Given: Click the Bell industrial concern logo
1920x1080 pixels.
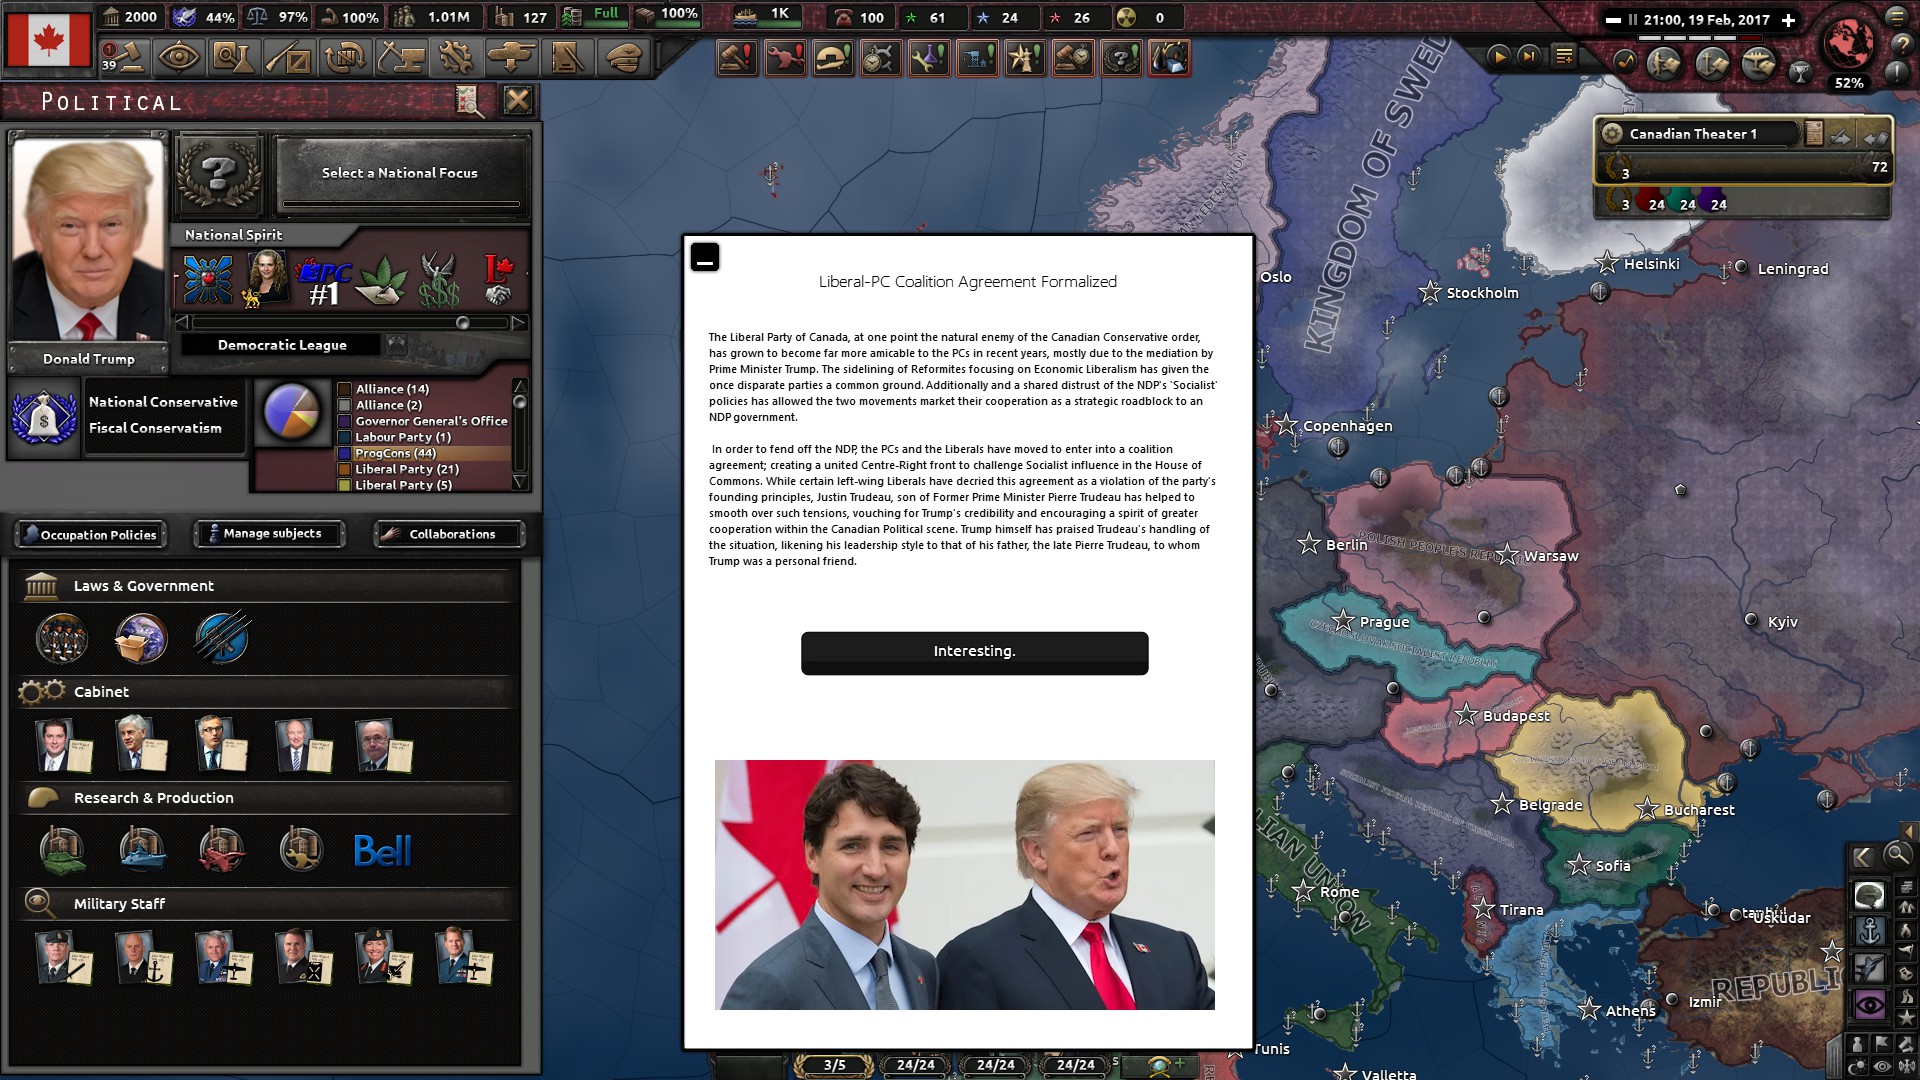Looking at the screenshot, I should coord(382,851).
